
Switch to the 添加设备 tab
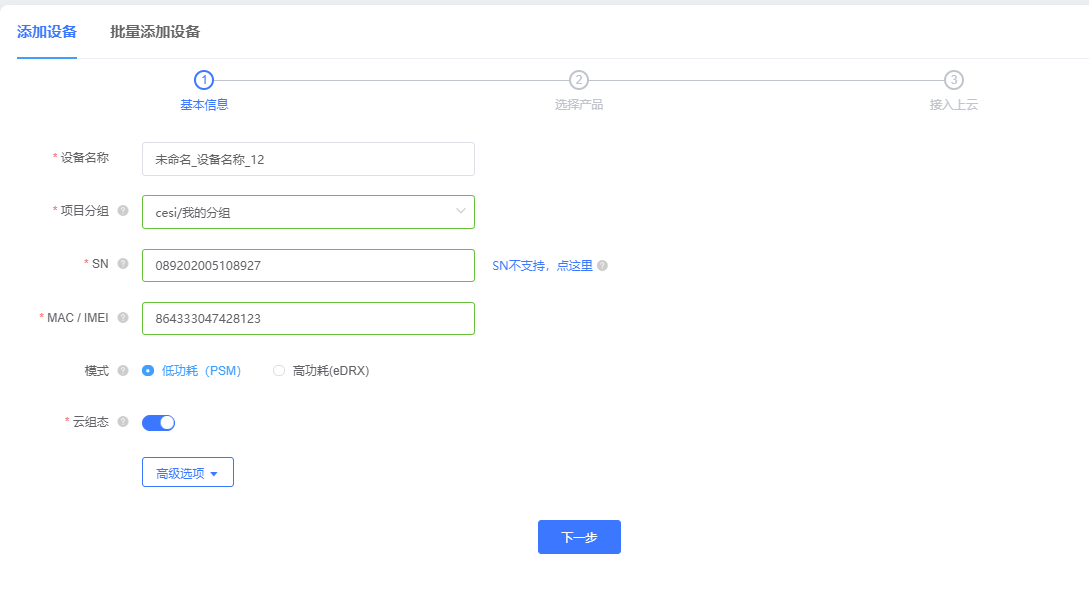pos(47,32)
